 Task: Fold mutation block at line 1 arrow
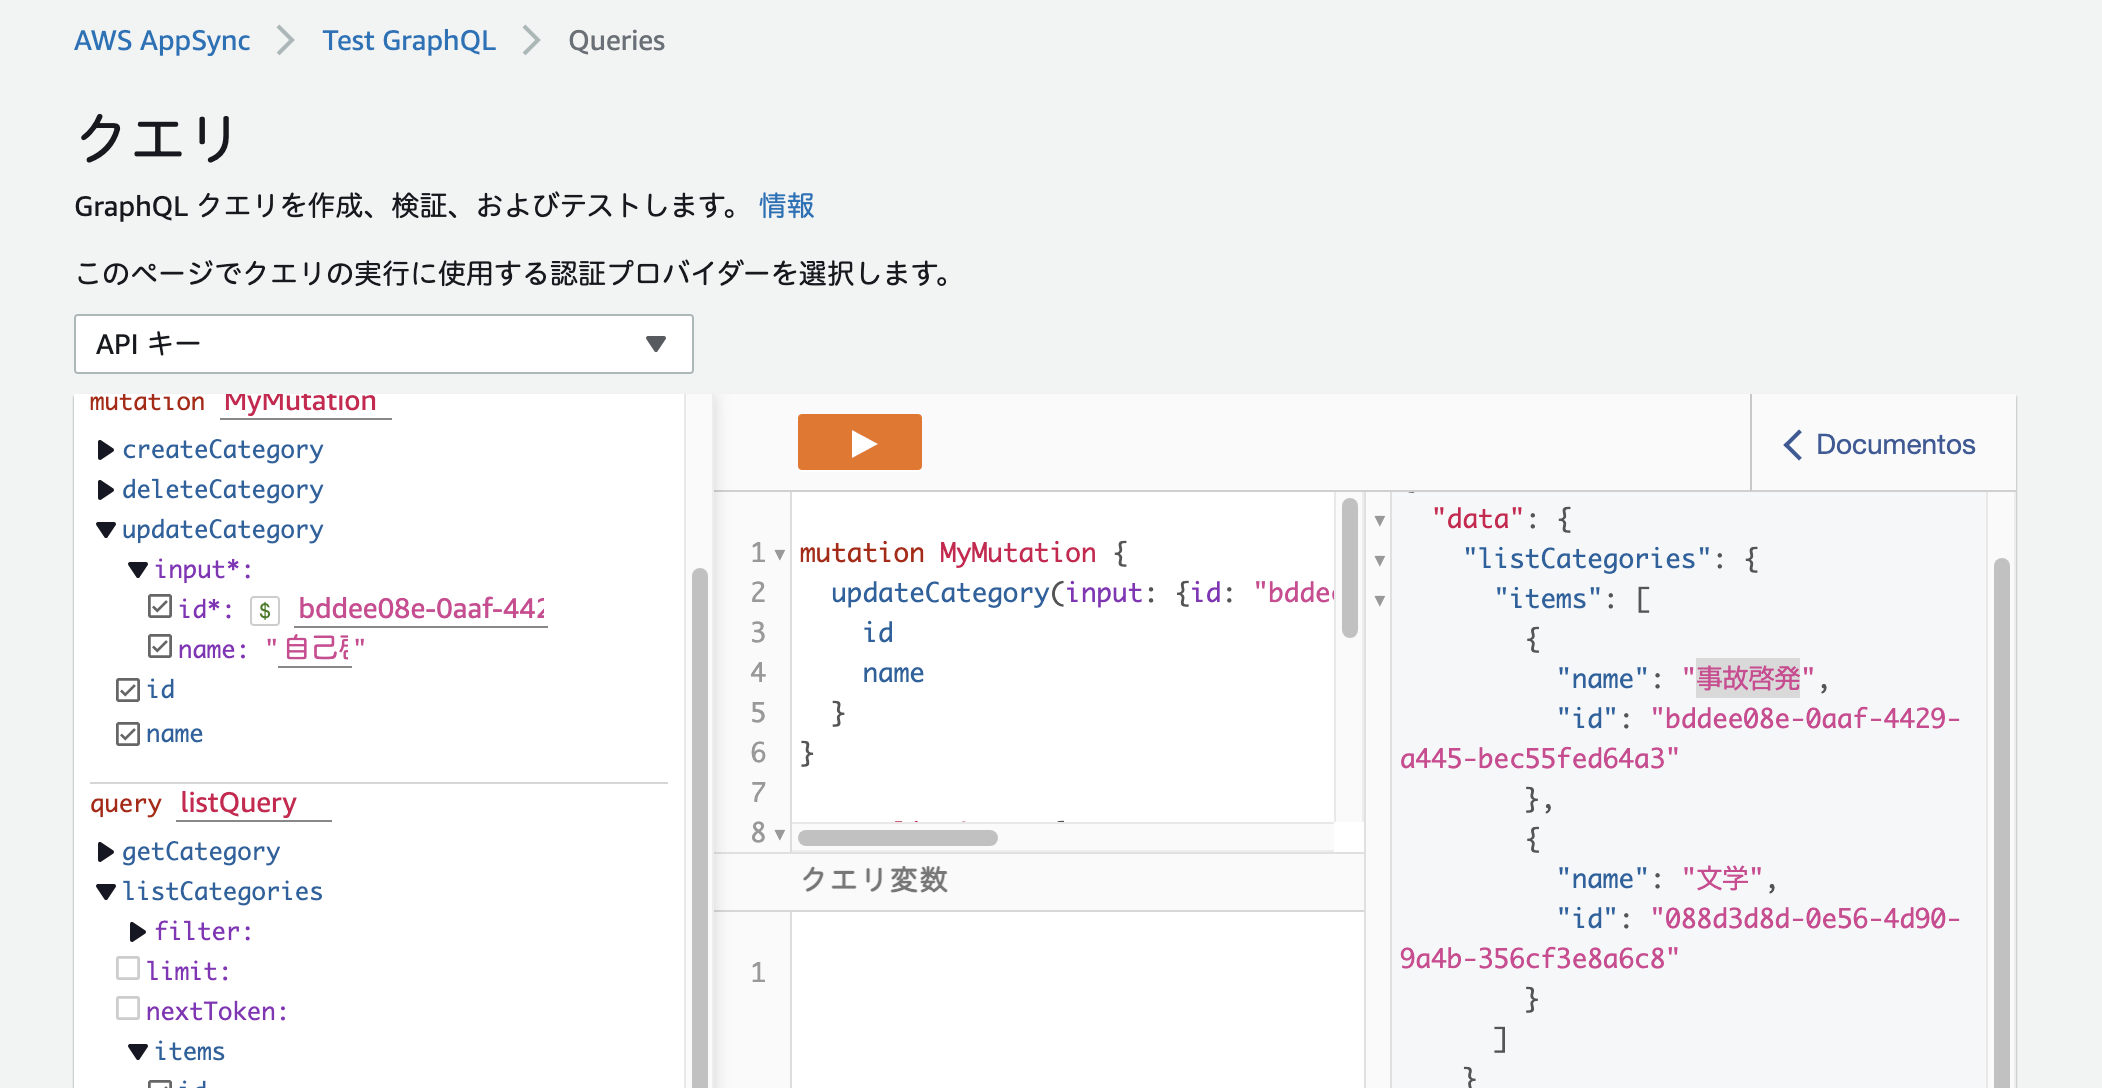point(780,555)
